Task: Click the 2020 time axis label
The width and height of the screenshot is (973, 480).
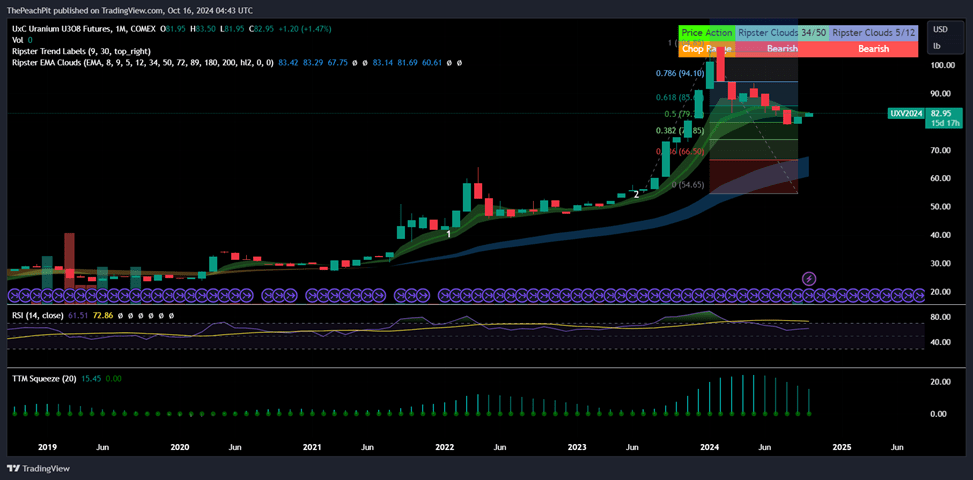Action: [x=179, y=447]
